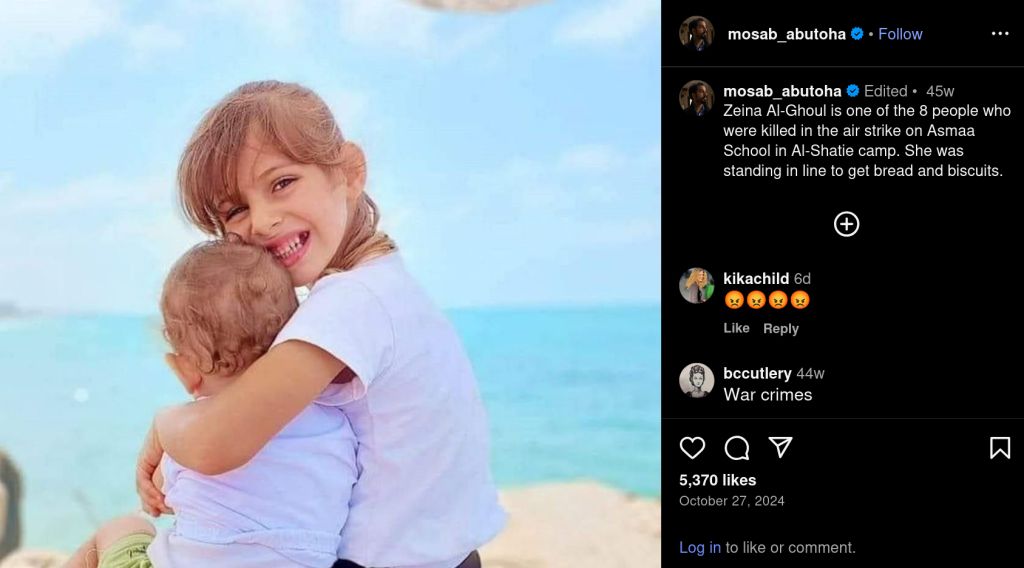Follow mosab_abutoha
Screen dimensions: 1024x568
pos(900,34)
